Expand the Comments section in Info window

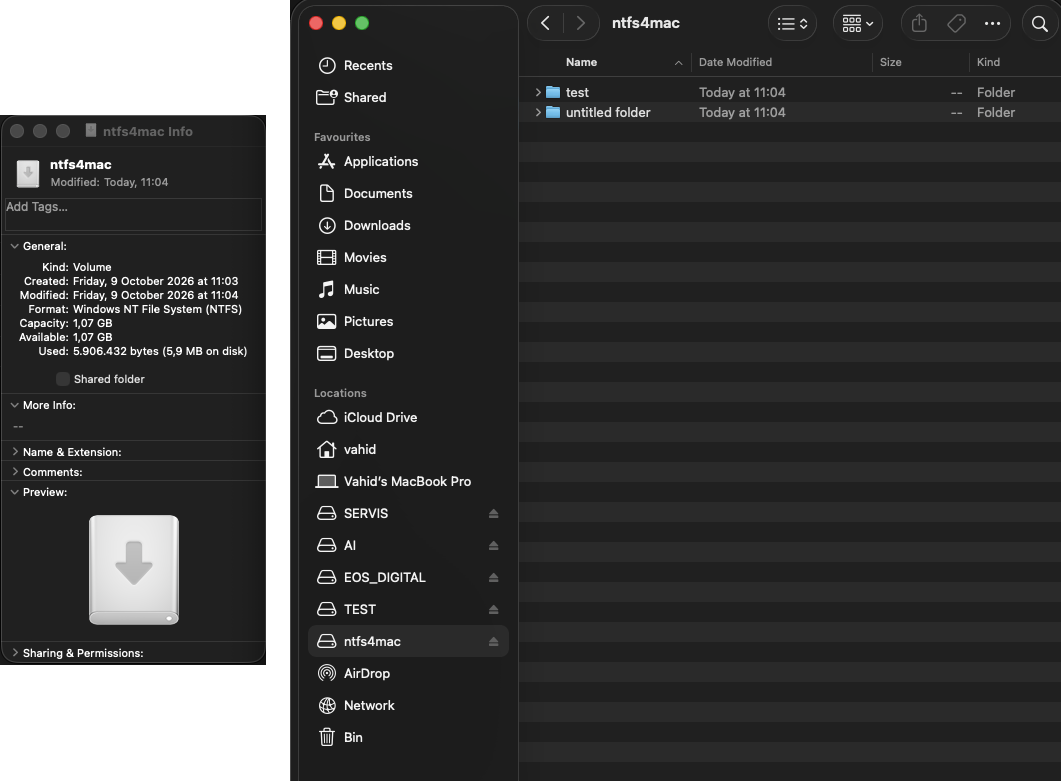[14, 472]
